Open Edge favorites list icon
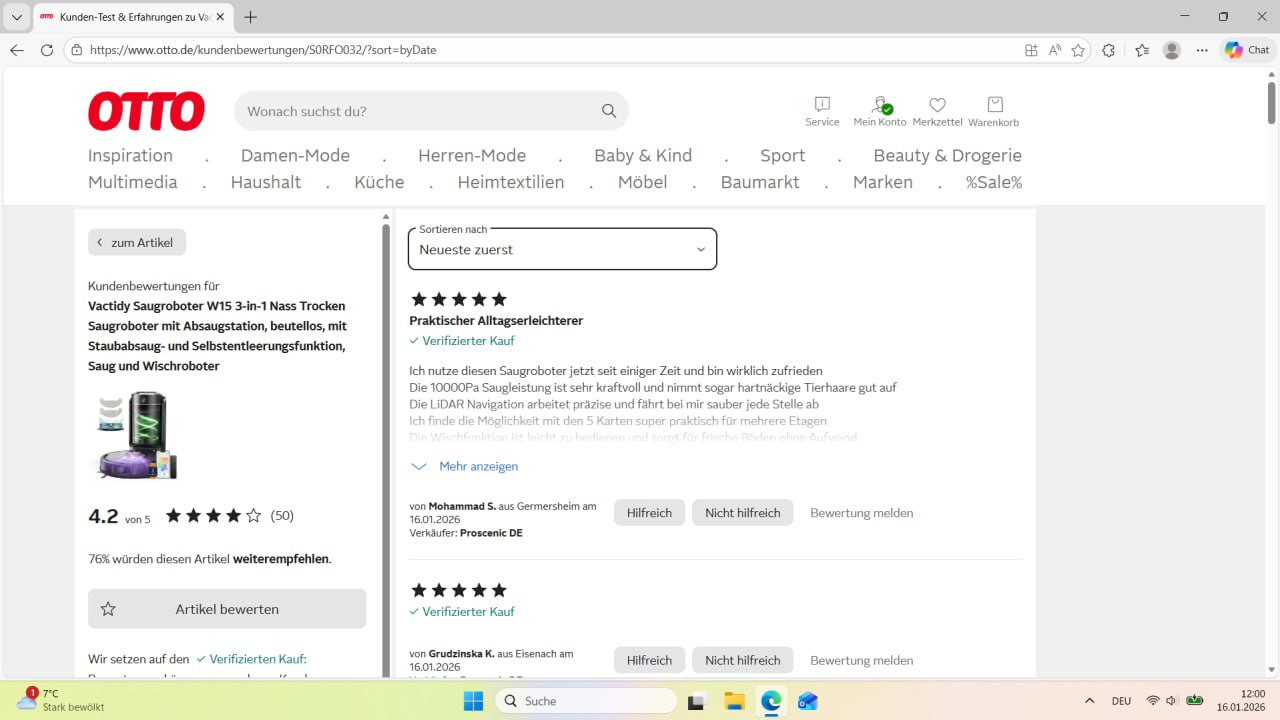 (x=1142, y=50)
